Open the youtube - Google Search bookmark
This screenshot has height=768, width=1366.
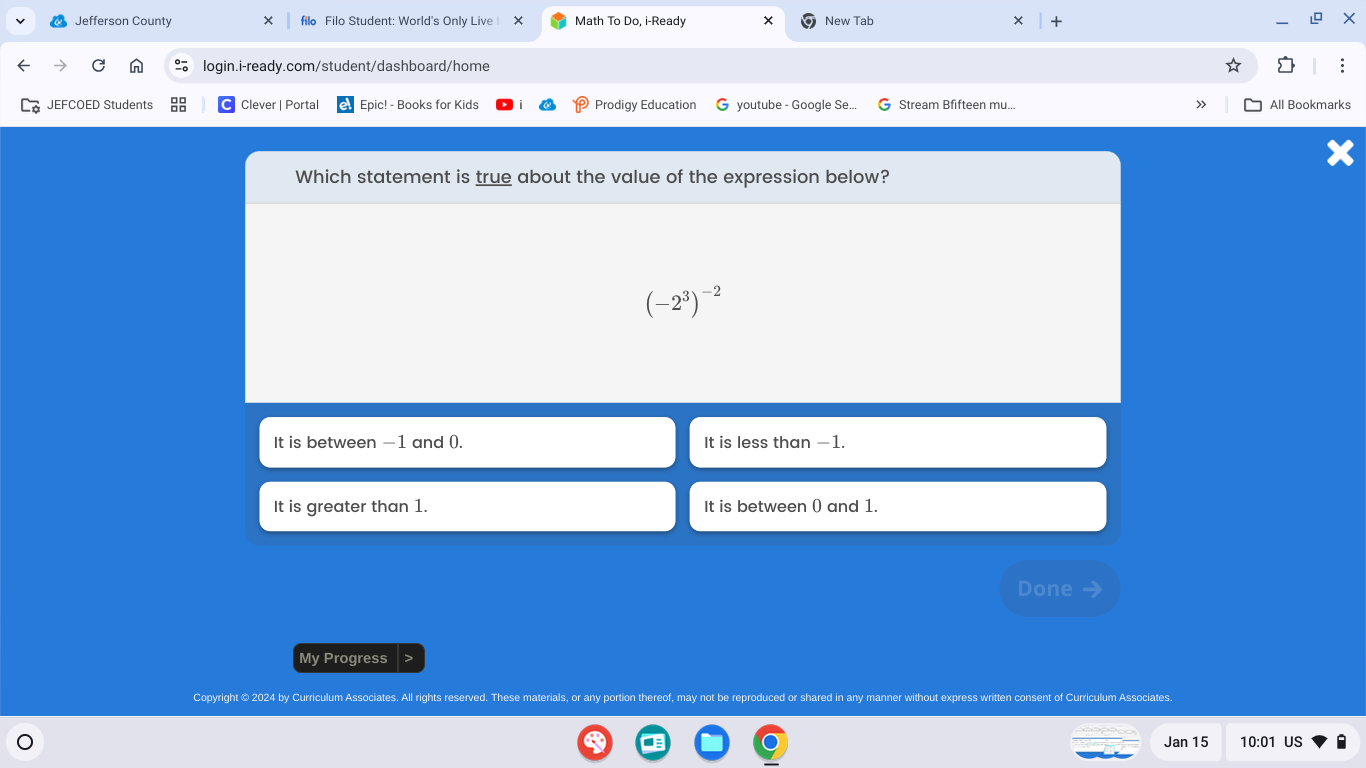coord(786,105)
